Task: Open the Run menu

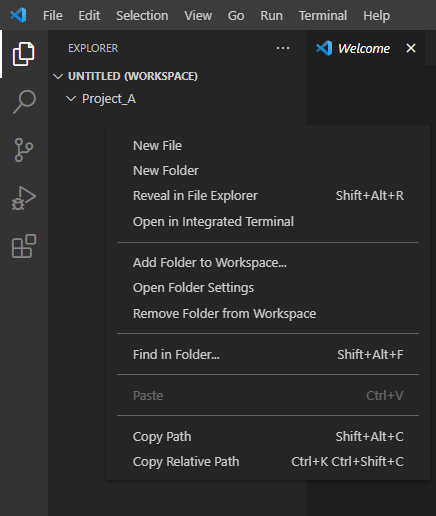Action: [271, 16]
